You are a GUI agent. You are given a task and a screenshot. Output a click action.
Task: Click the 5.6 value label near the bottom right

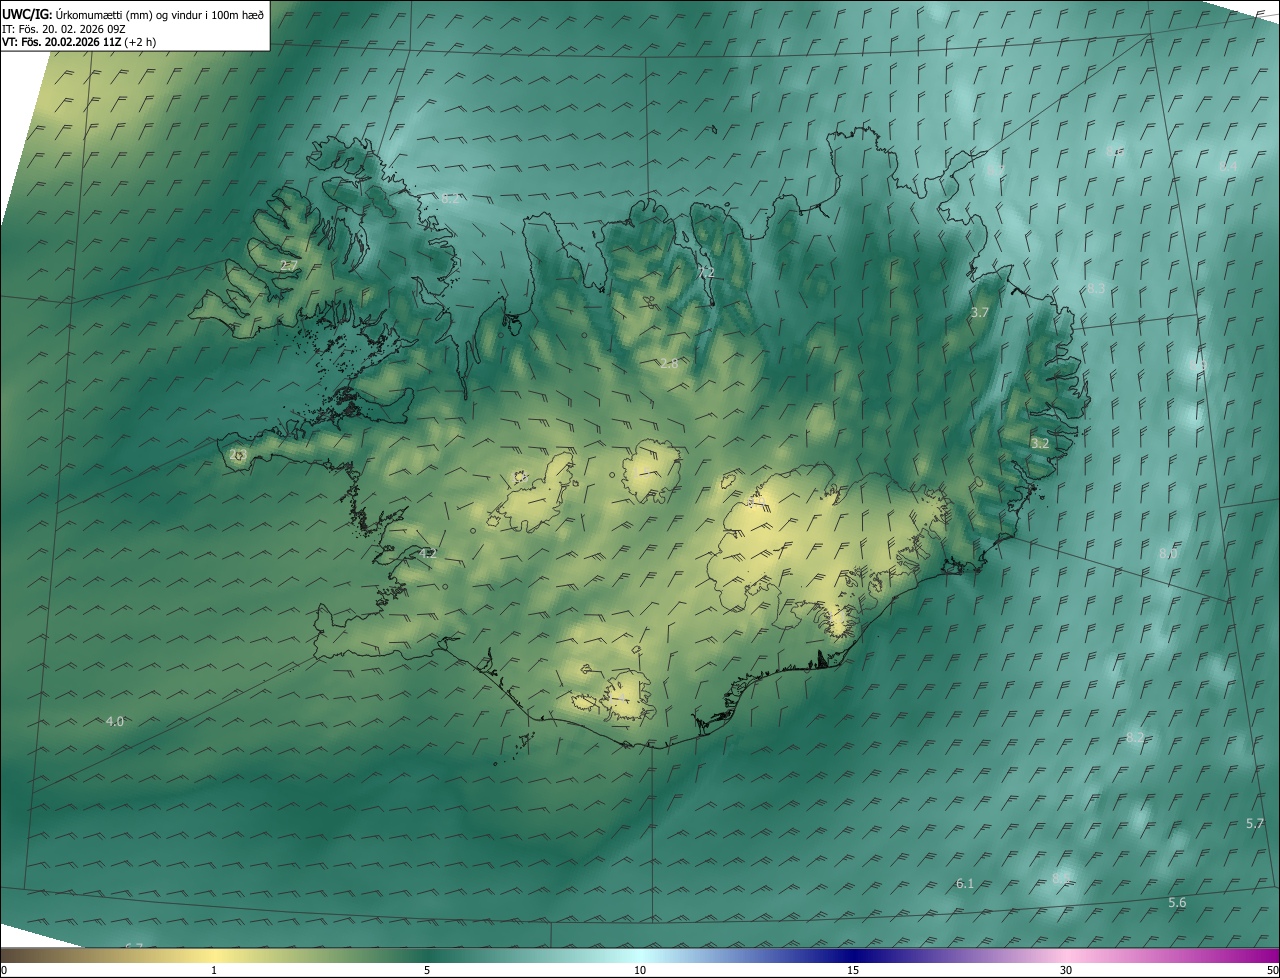1177,903
